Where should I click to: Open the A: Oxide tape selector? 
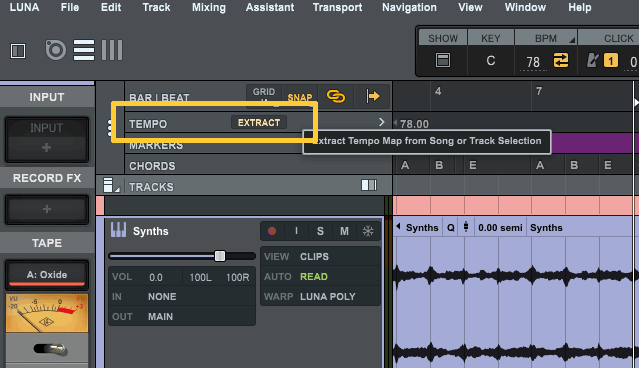(47, 275)
